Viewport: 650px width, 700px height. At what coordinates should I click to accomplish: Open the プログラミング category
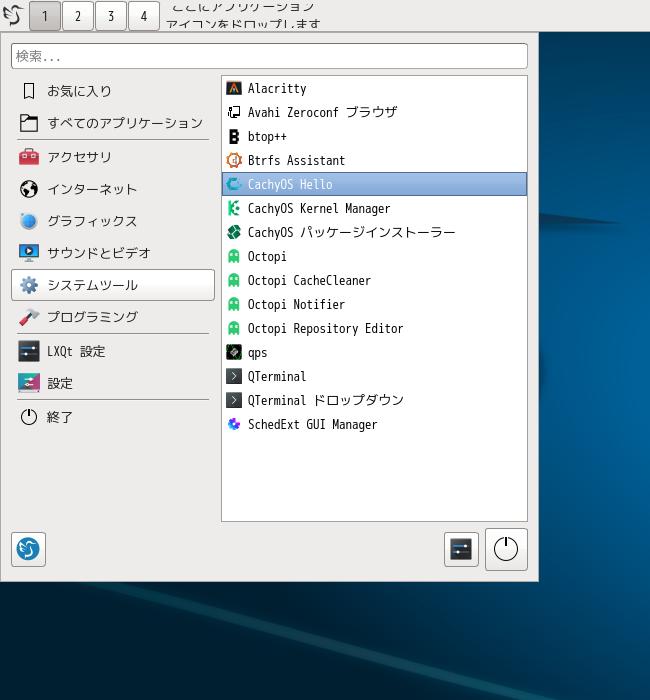pos(92,317)
